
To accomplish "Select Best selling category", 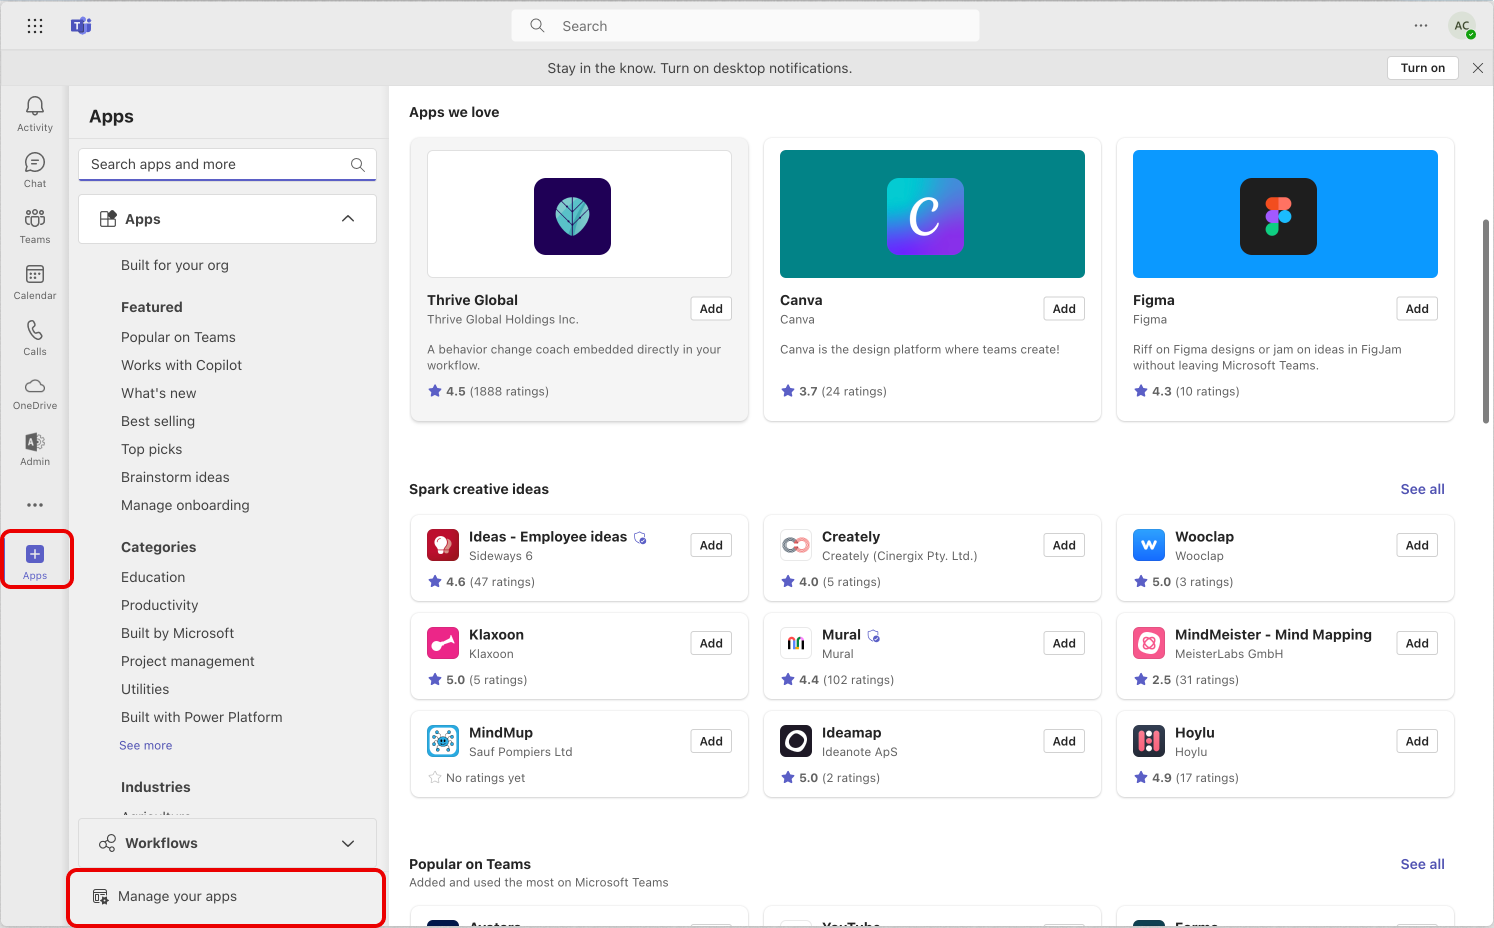I will point(158,421).
